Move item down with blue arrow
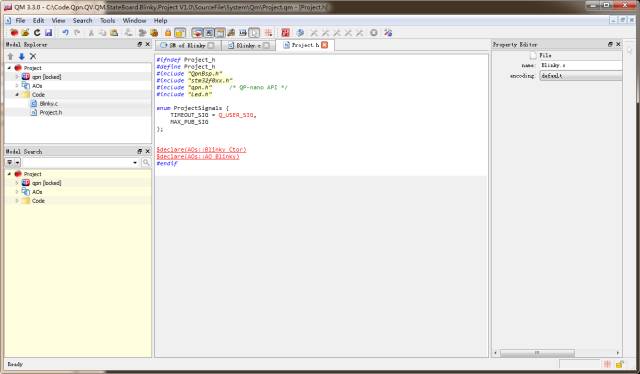 pos(22,56)
